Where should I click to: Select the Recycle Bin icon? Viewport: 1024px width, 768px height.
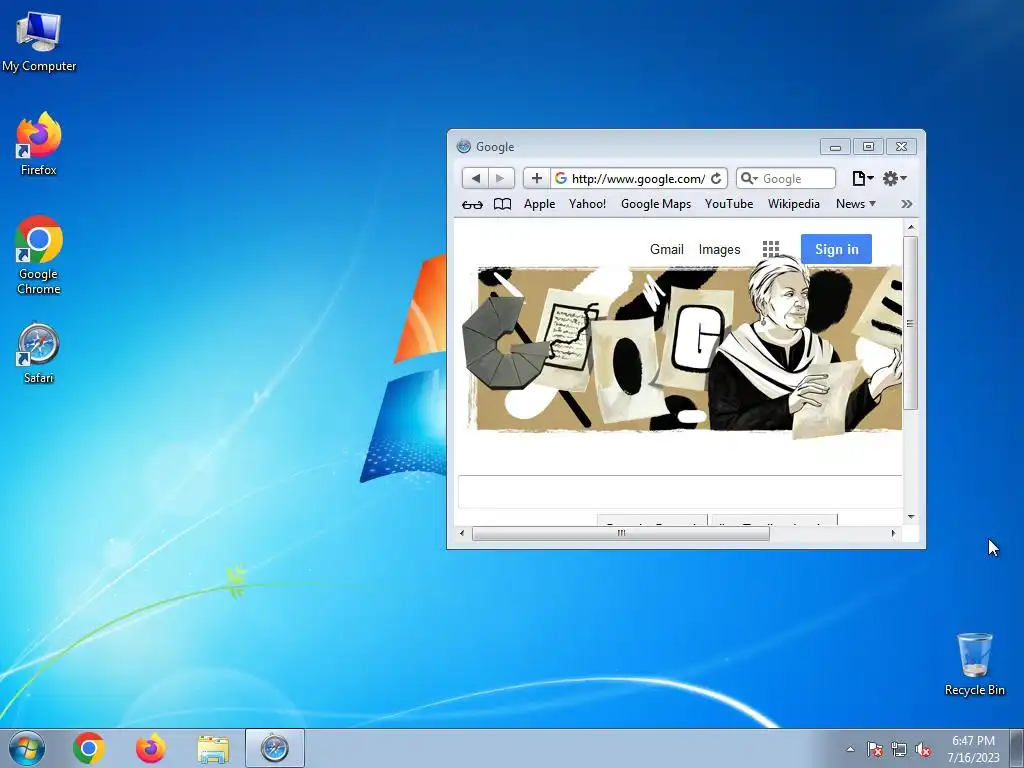coord(974,664)
